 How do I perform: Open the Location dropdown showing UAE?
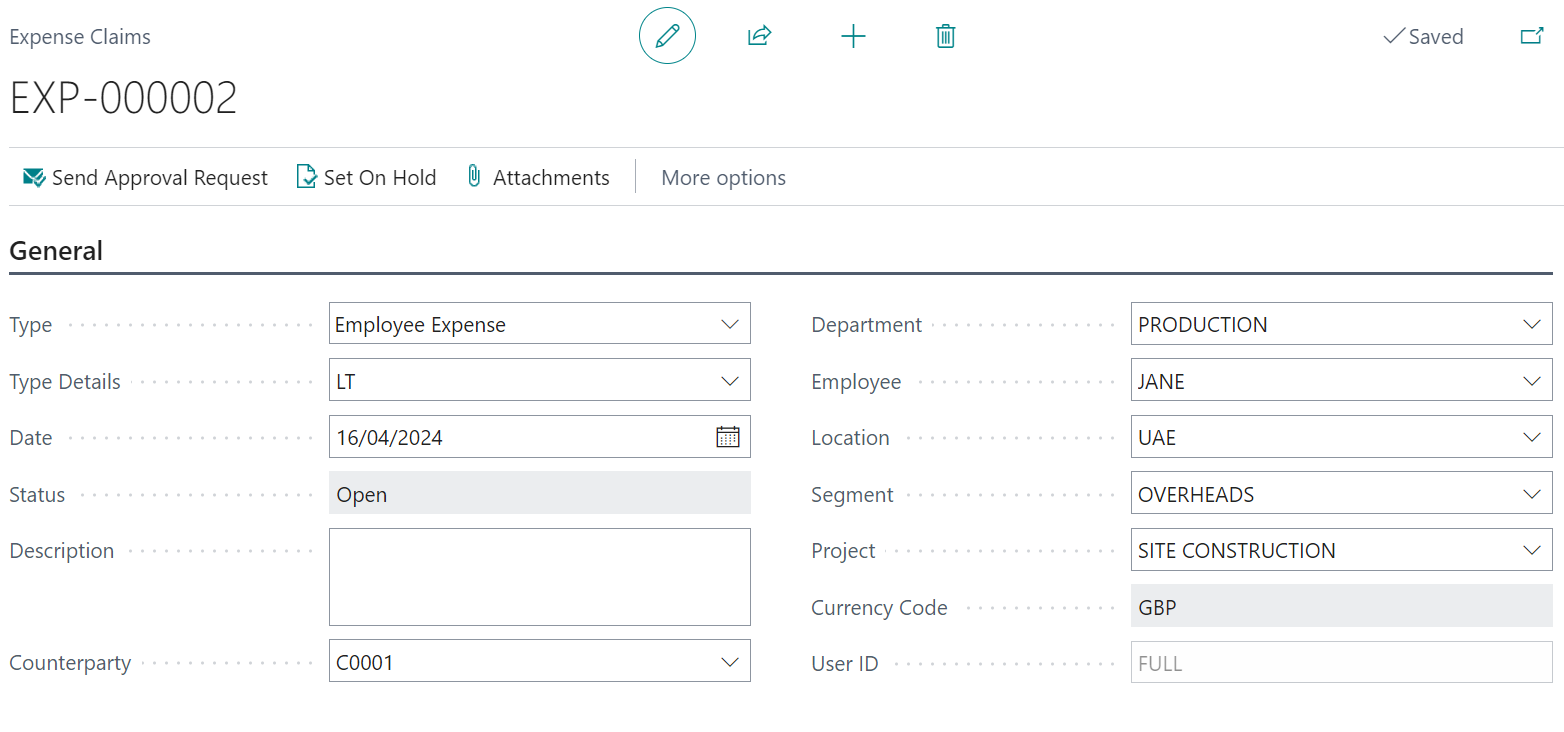click(x=1531, y=437)
